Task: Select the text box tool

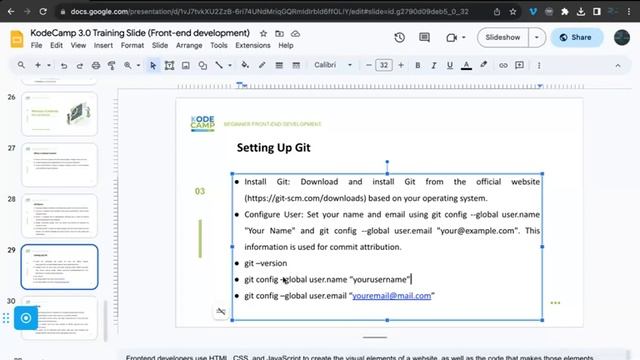Action: point(169,65)
